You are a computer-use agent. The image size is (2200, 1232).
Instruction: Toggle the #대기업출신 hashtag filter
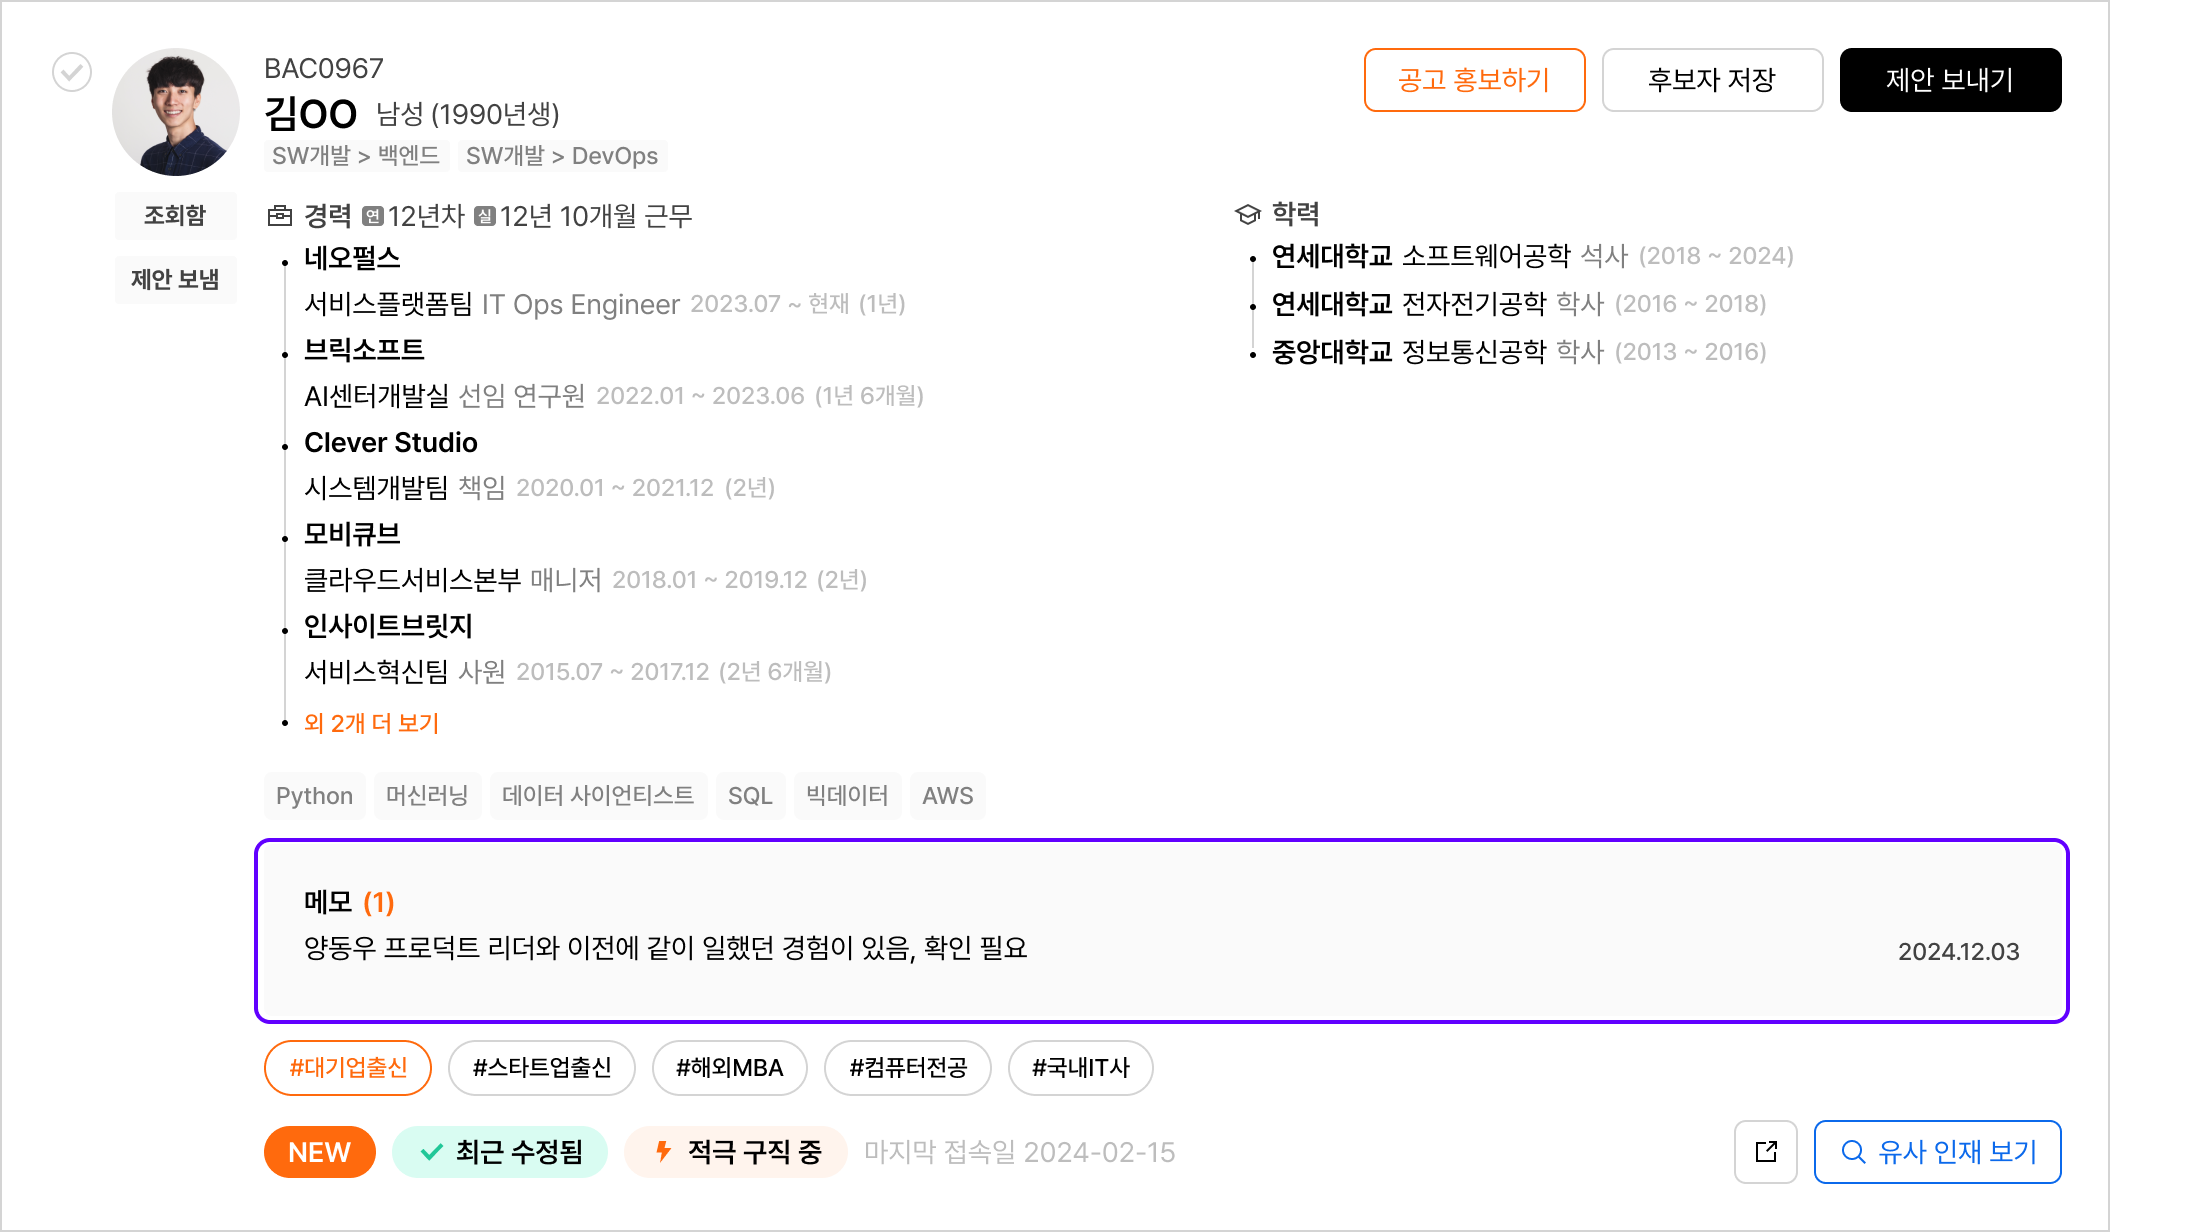[x=348, y=1068]
